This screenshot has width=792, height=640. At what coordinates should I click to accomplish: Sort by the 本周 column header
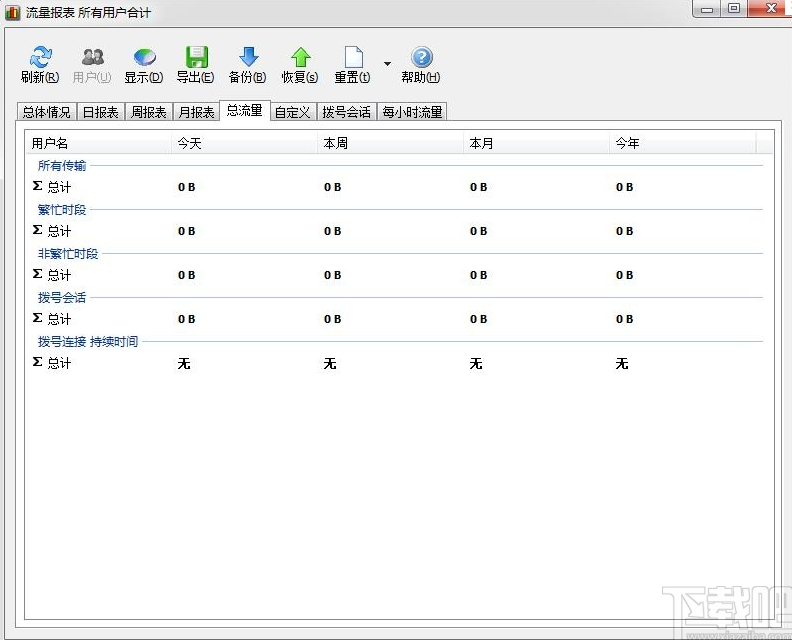[390, 143]
